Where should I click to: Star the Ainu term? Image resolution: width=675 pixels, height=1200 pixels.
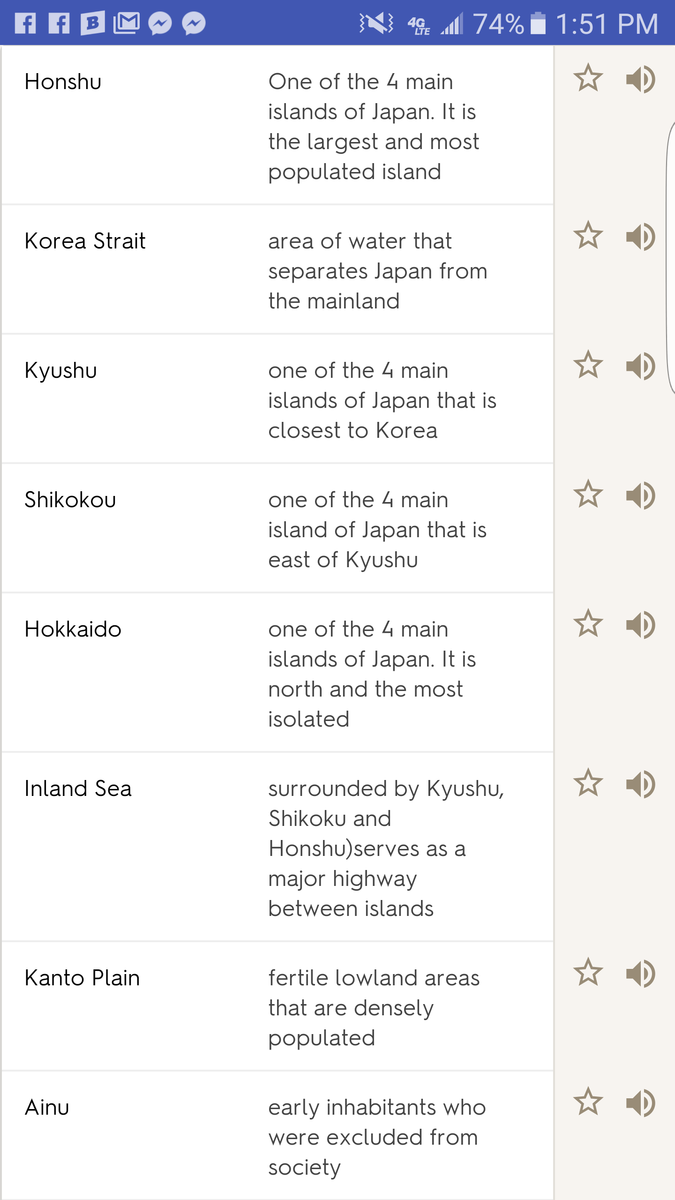589,1103
